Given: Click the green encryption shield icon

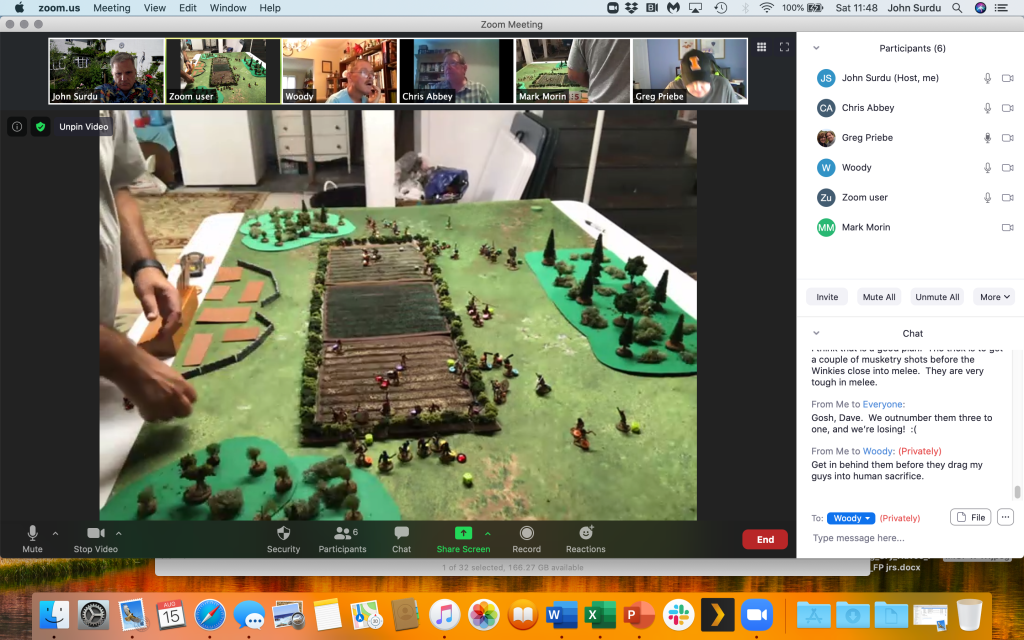Looking at the screenshot, I should point(40,127).
